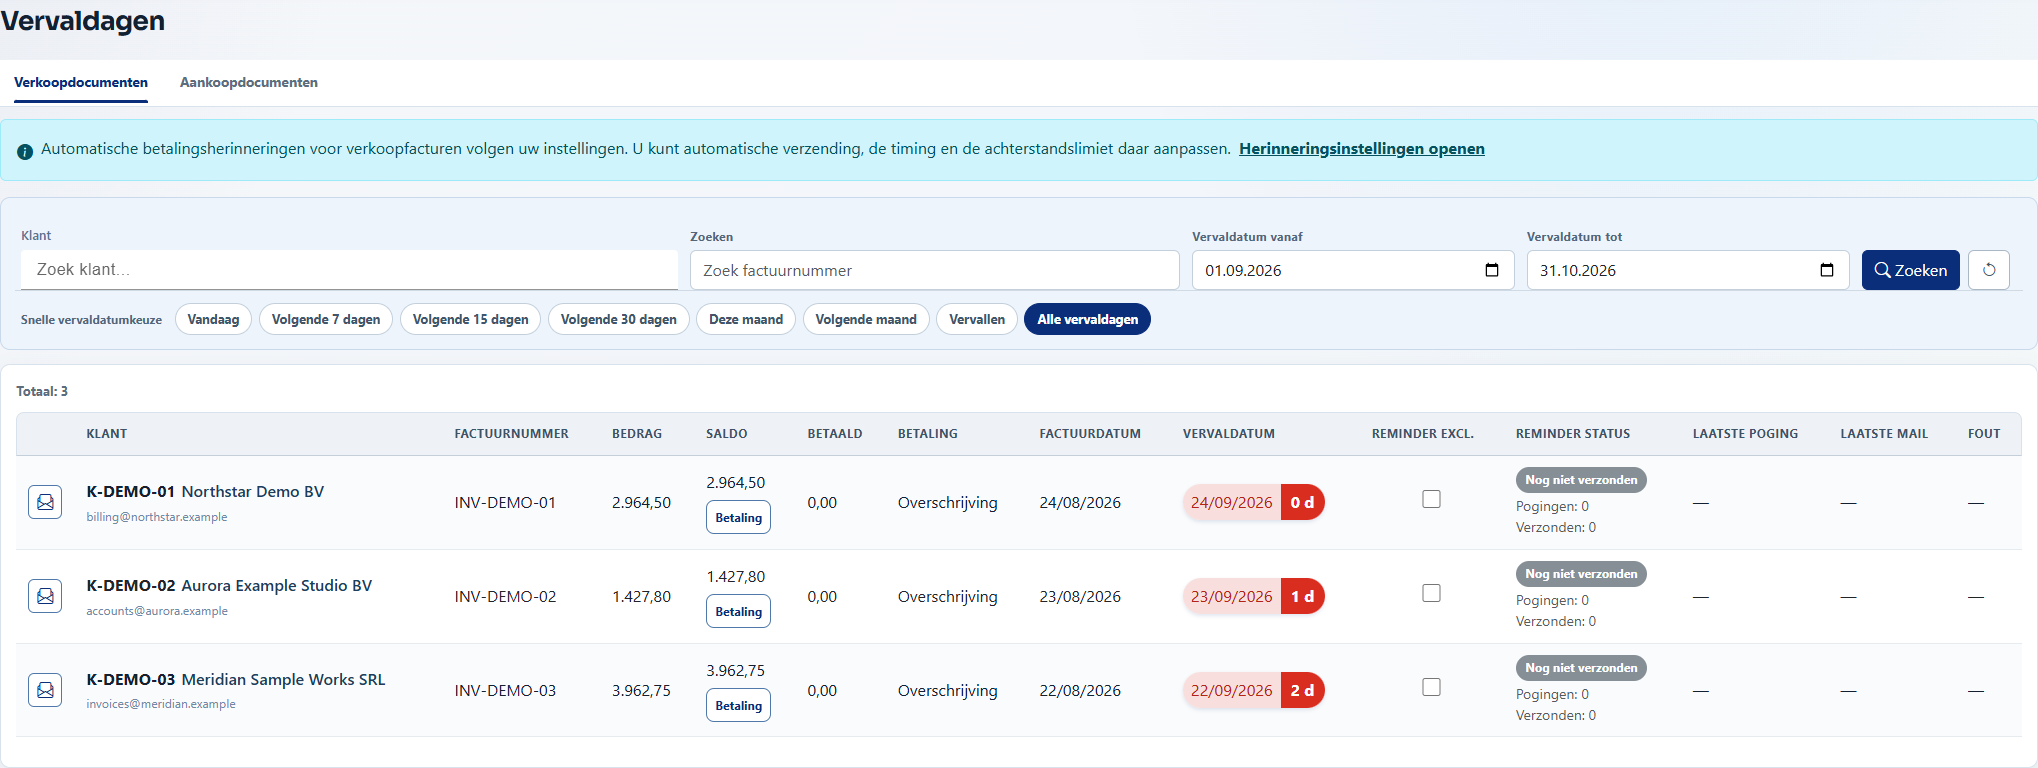Click the FACTUURNUMMER column header
This screenshot has height=768, width=2038.
[512, 434]
